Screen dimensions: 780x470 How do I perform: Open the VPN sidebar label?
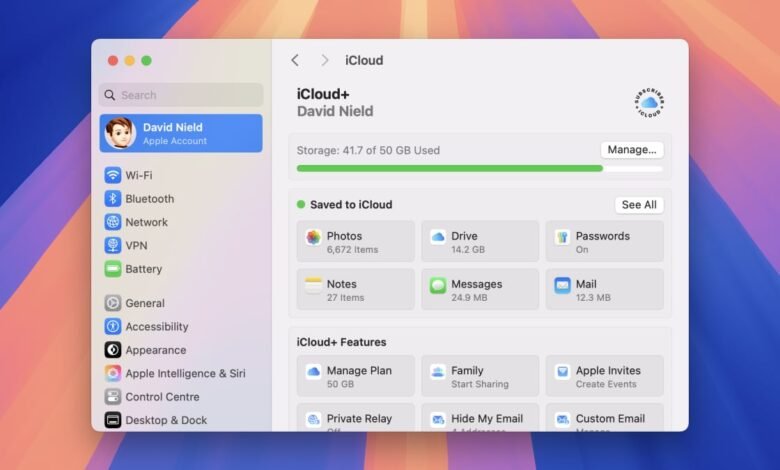[136, 245]
